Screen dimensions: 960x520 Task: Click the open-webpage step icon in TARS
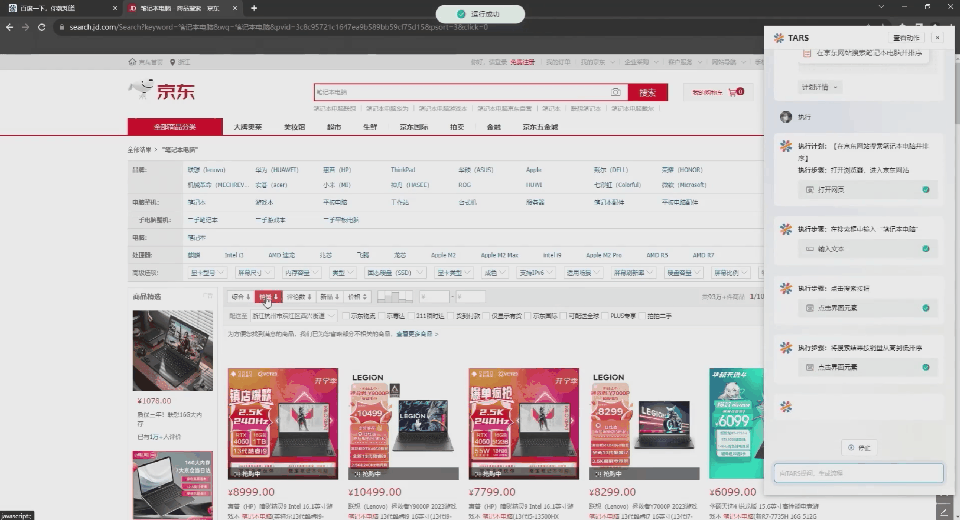[x=809, y=190]
